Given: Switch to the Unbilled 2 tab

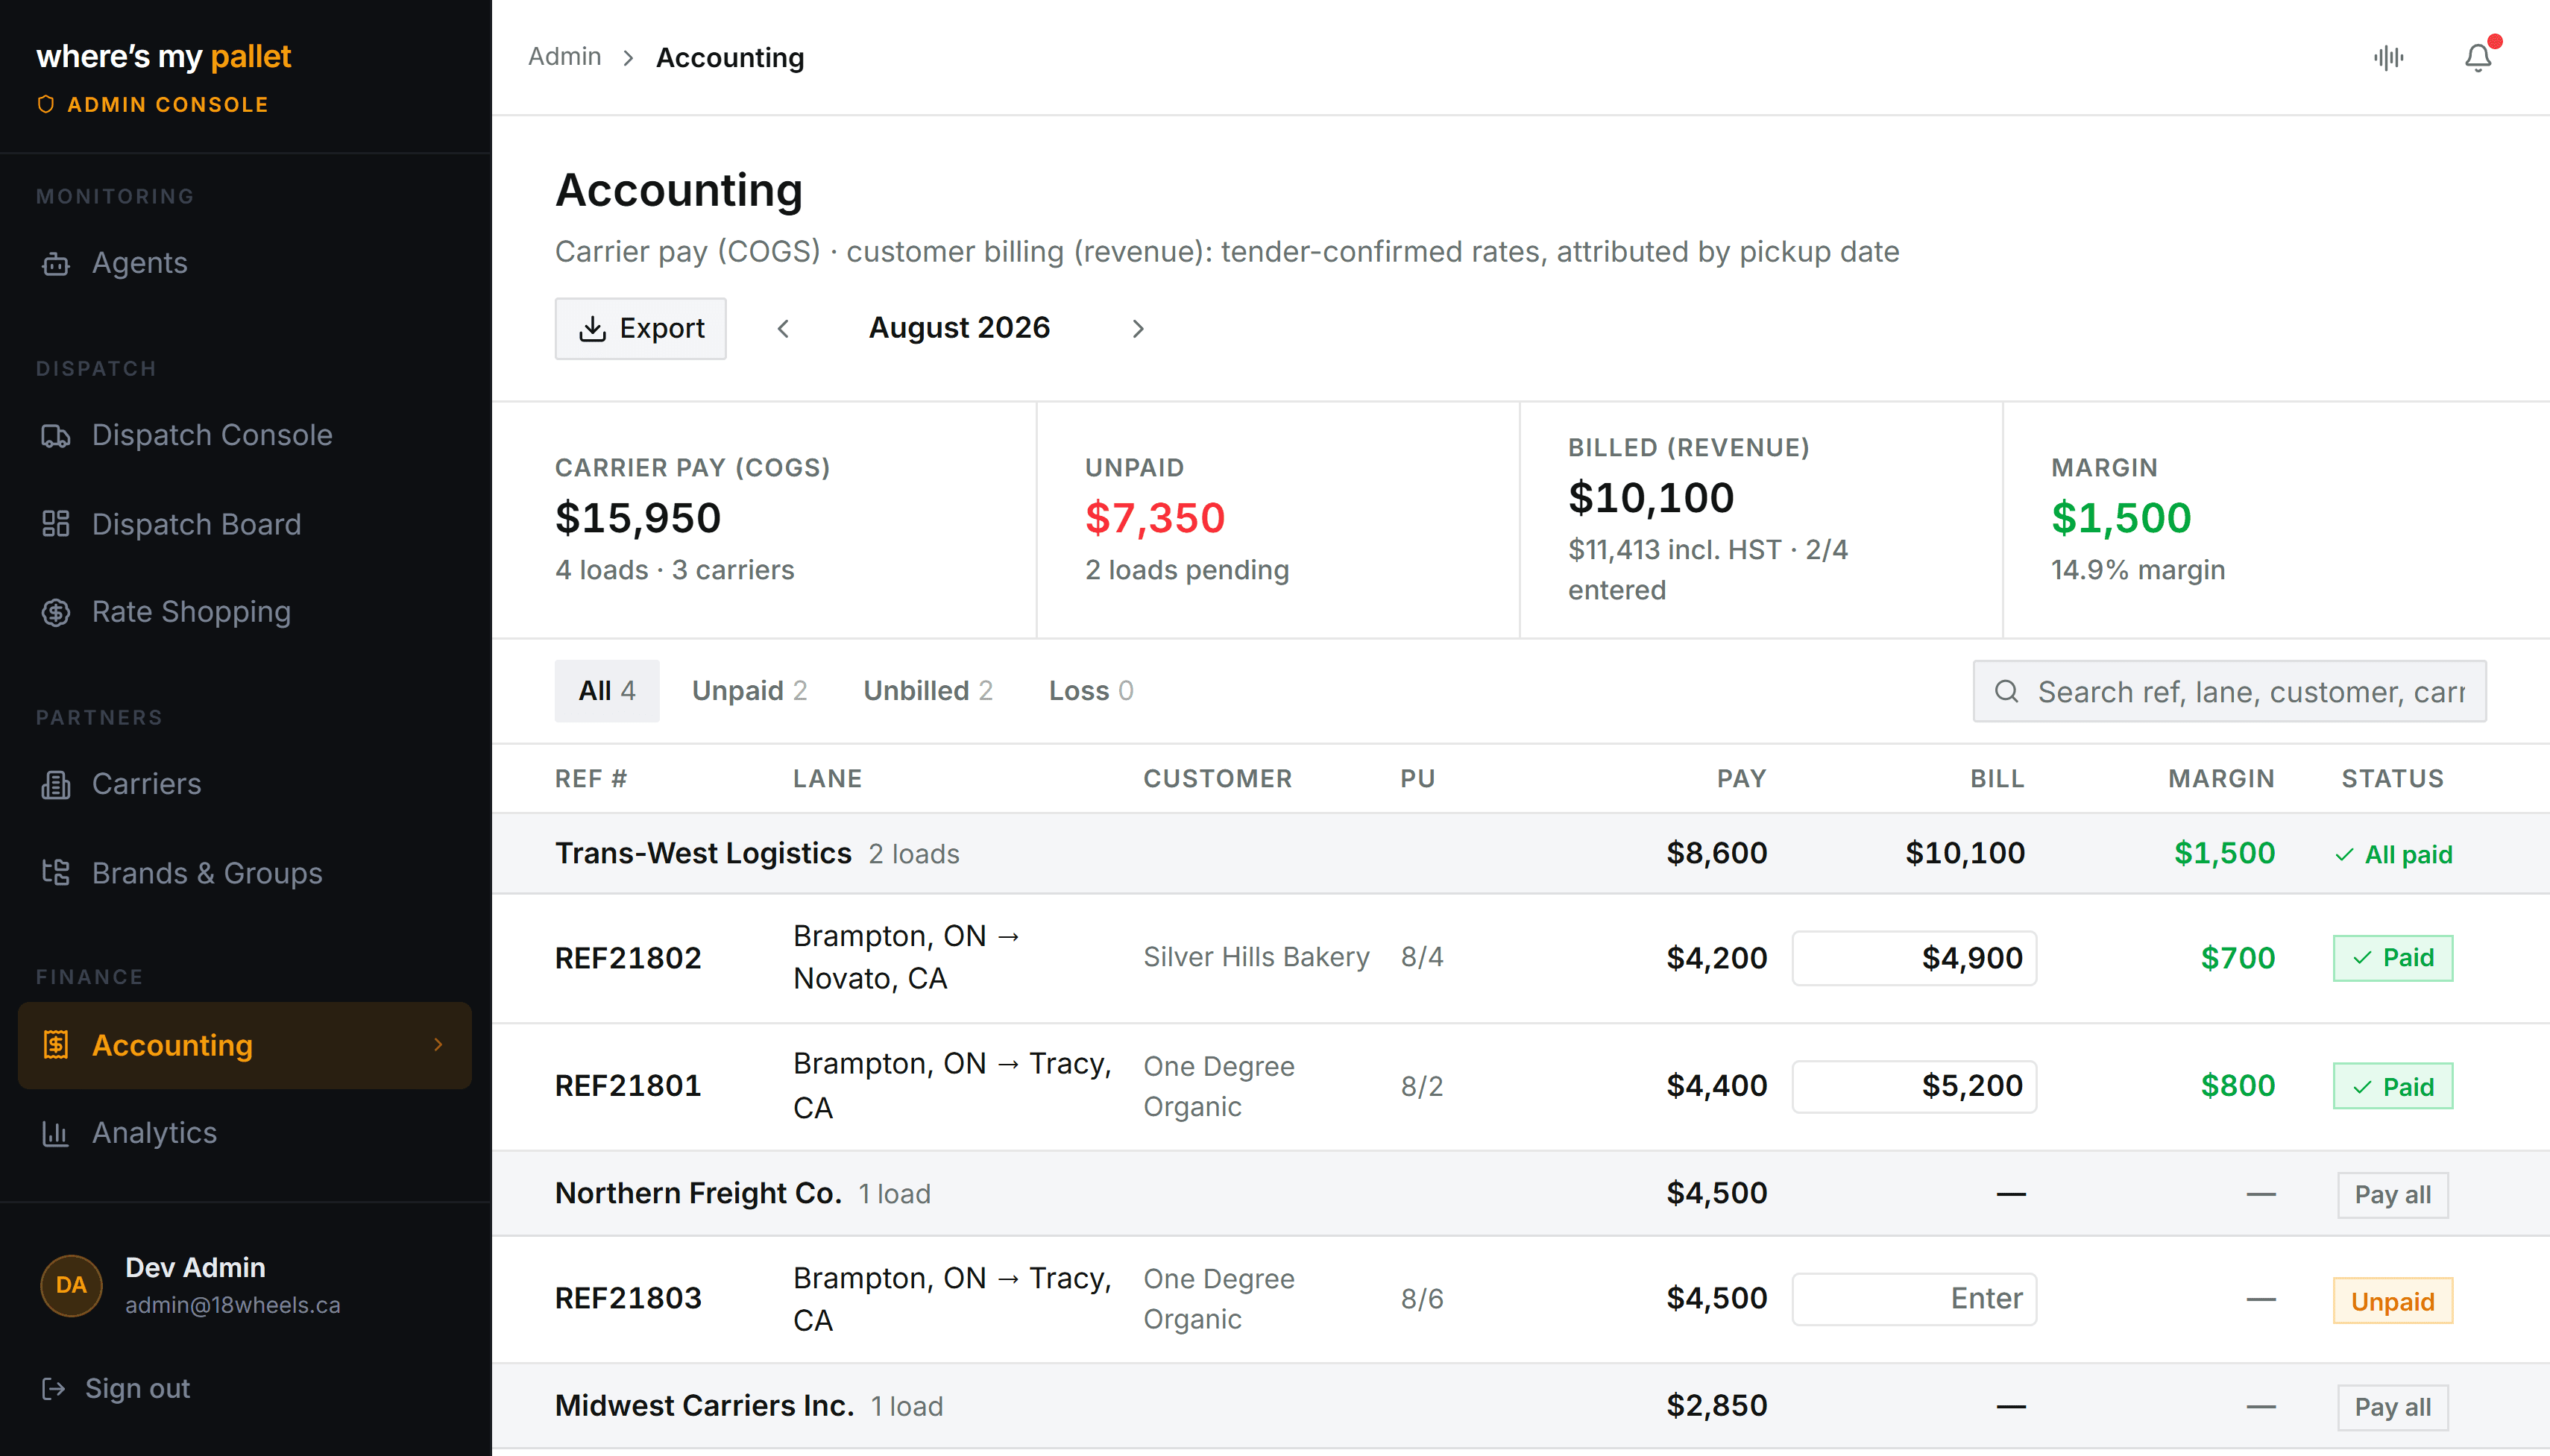Looking at the screenshot, I should point(928,691).
